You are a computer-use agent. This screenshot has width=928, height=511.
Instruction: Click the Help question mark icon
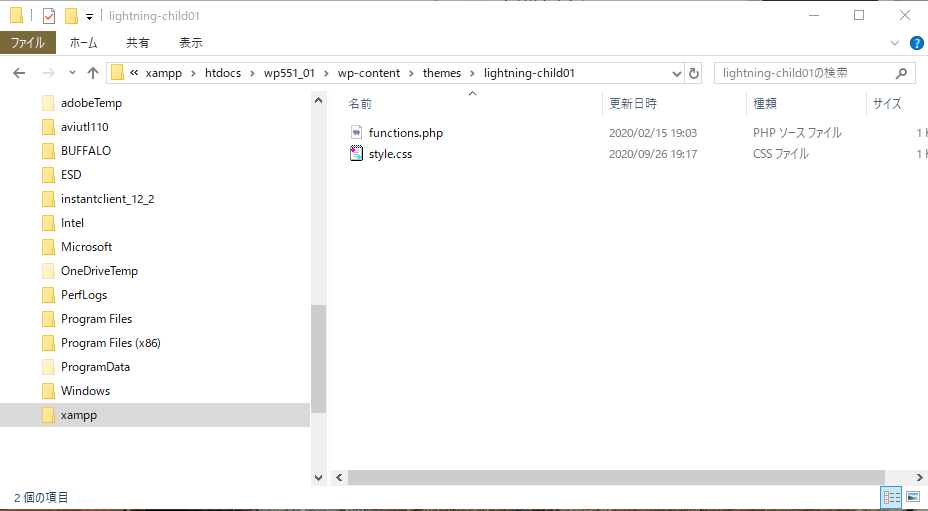tap(916, 43)
